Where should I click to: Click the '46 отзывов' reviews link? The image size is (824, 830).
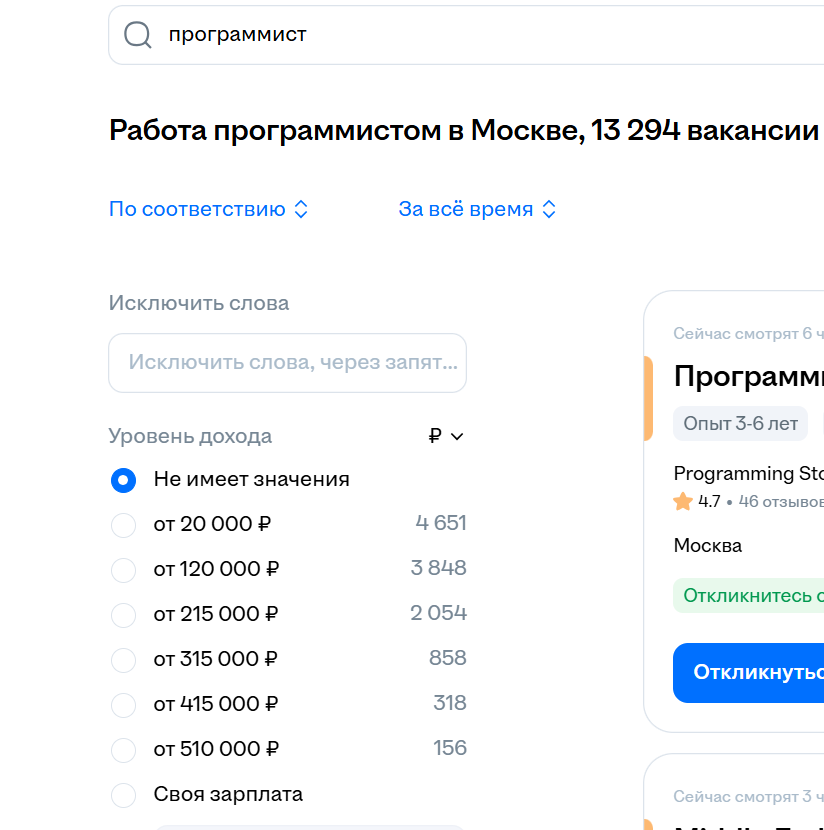tap(780, 502)
